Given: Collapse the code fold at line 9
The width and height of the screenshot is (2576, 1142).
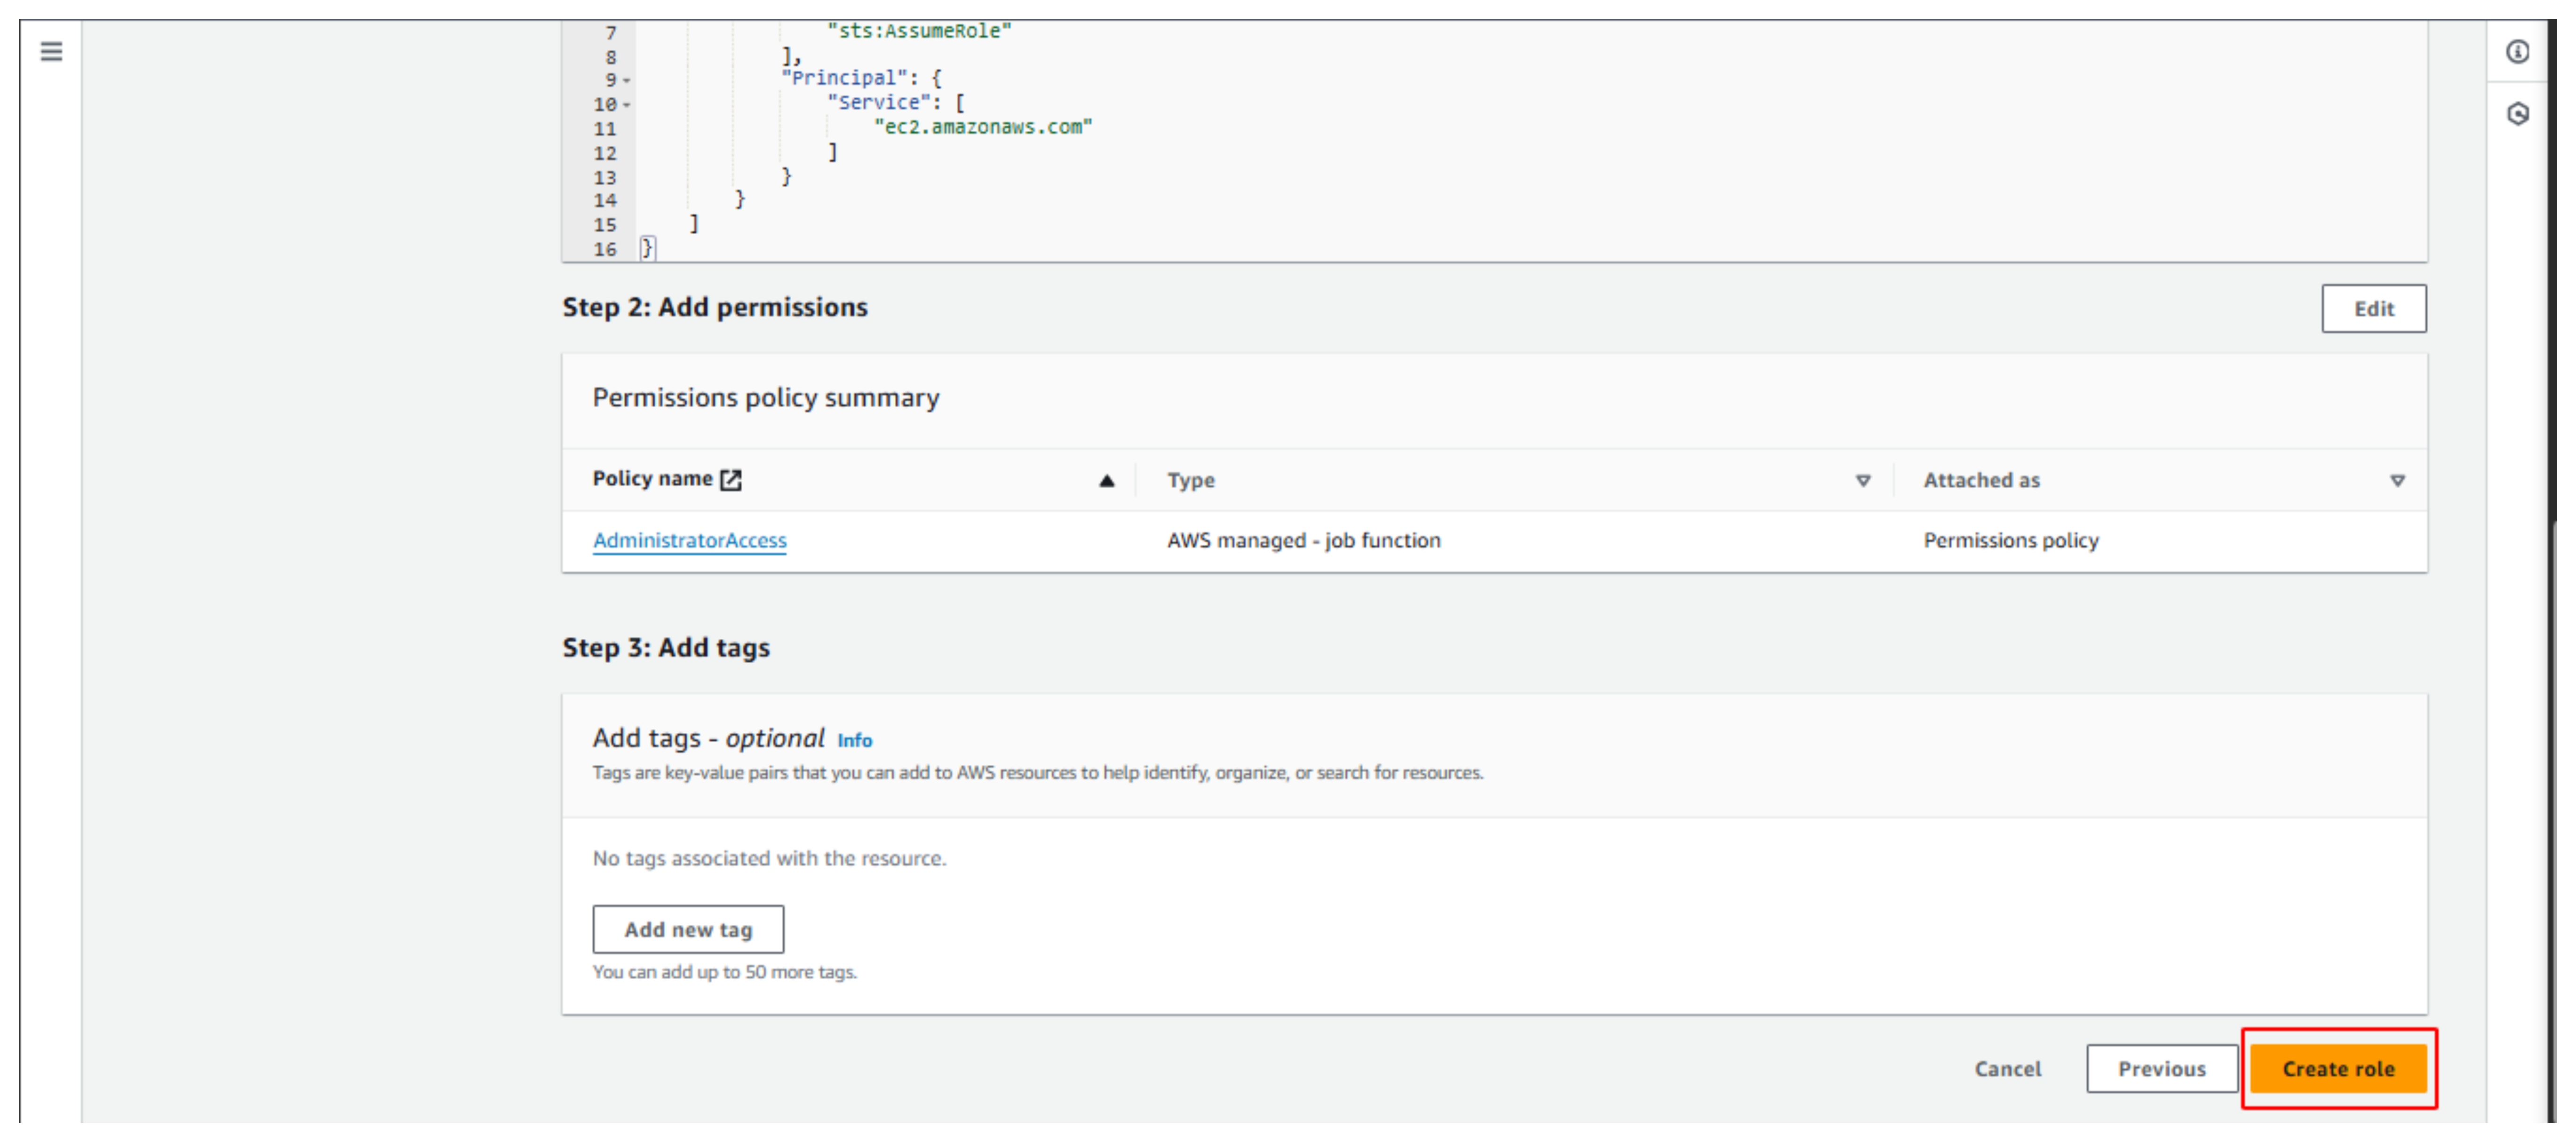Looking at the screenshot, I should (627, 80).
